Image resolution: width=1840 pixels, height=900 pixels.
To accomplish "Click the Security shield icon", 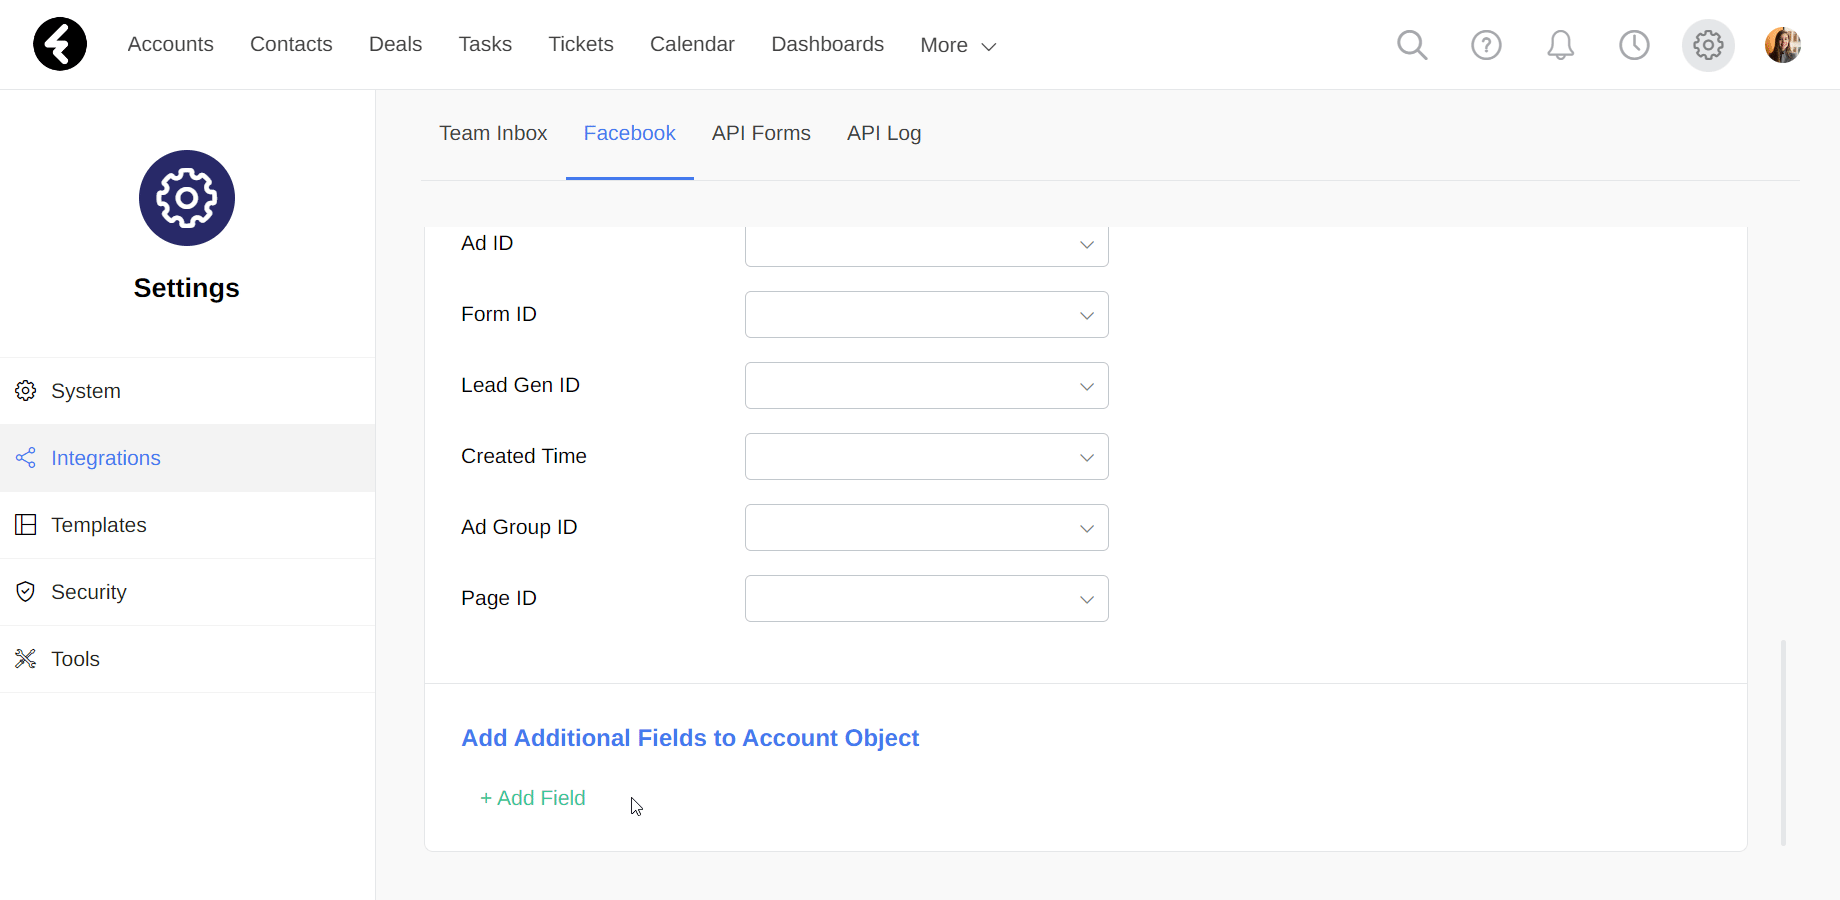I will click(26, 592).
